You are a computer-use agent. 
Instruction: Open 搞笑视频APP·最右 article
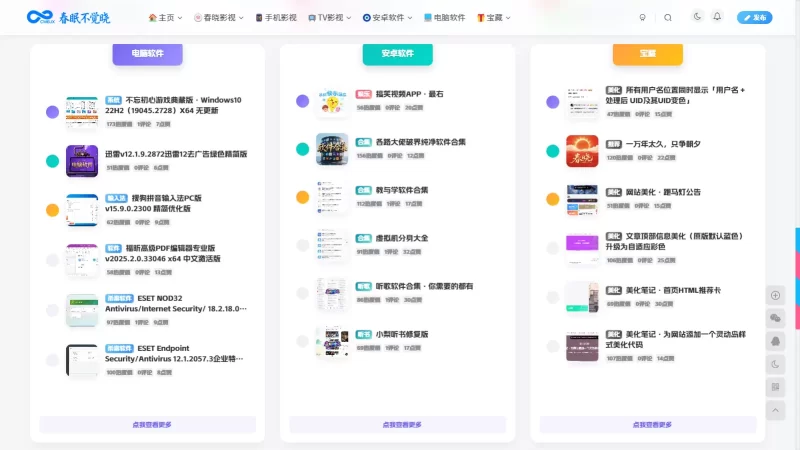pos(410,94)
